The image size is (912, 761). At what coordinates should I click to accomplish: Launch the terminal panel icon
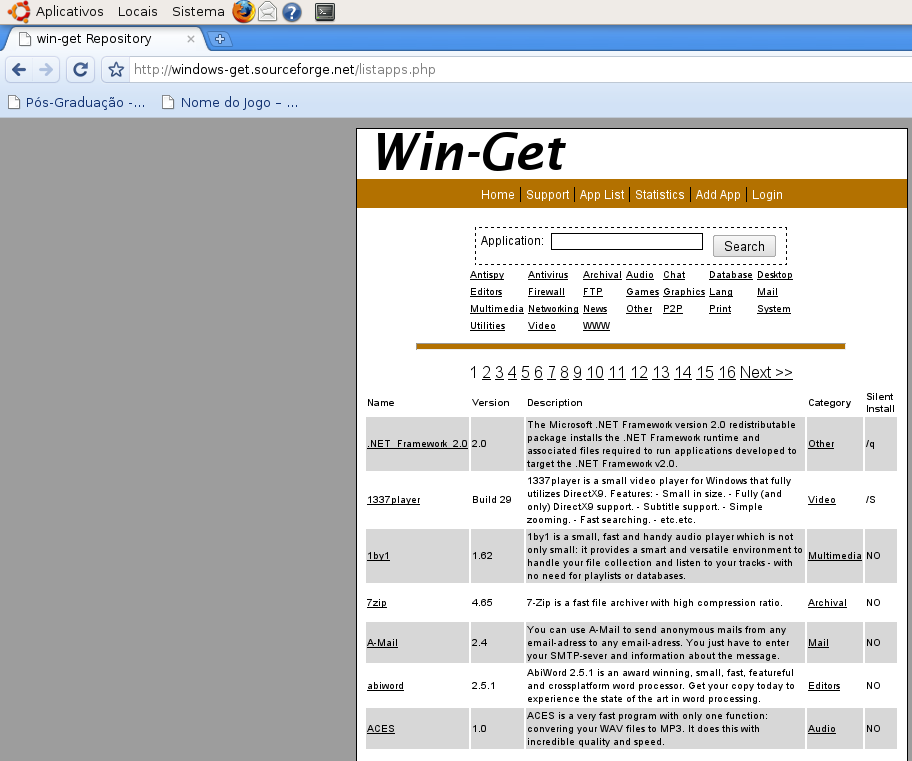pyautogui.click(x=325, y=12)
